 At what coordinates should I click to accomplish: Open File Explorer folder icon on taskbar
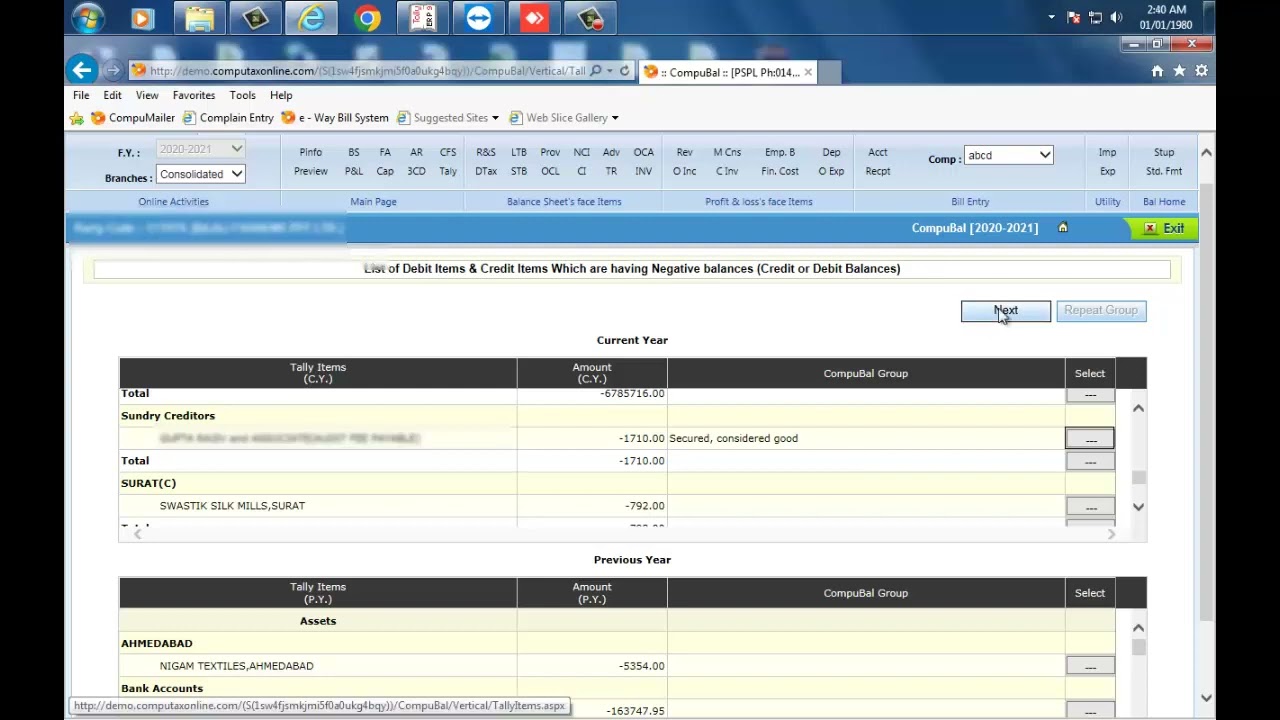(x=199, y=18)
